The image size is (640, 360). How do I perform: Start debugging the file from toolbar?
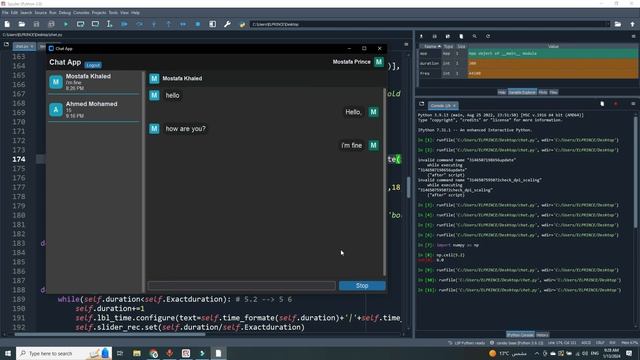pos(124,24)
